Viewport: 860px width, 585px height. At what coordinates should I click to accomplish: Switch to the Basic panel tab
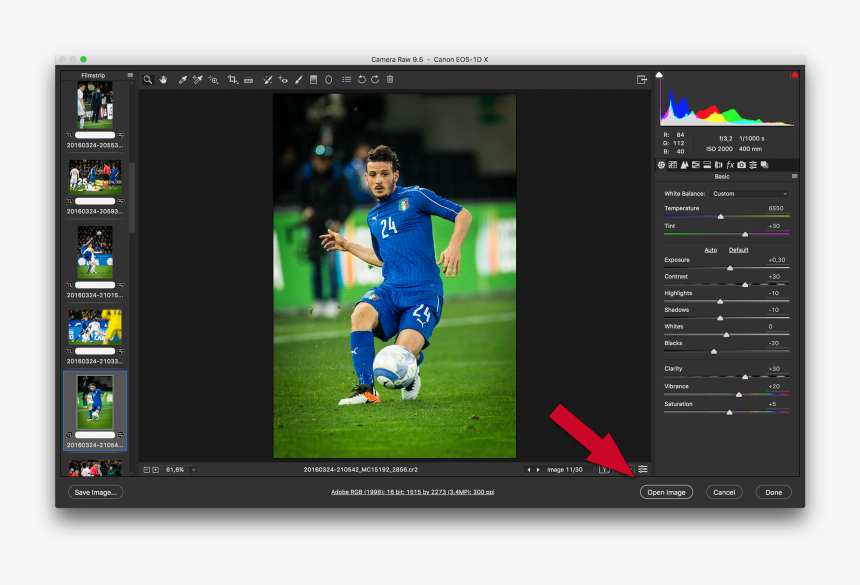[x=661, y=165]
